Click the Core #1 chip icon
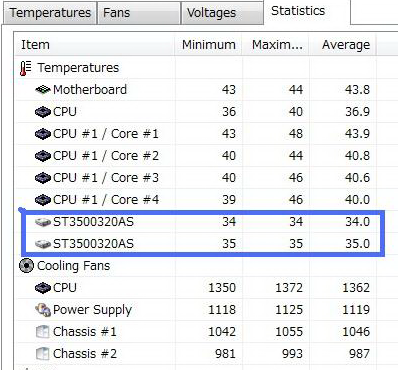This screenshot has width=398, height=370. click(43, 134)
